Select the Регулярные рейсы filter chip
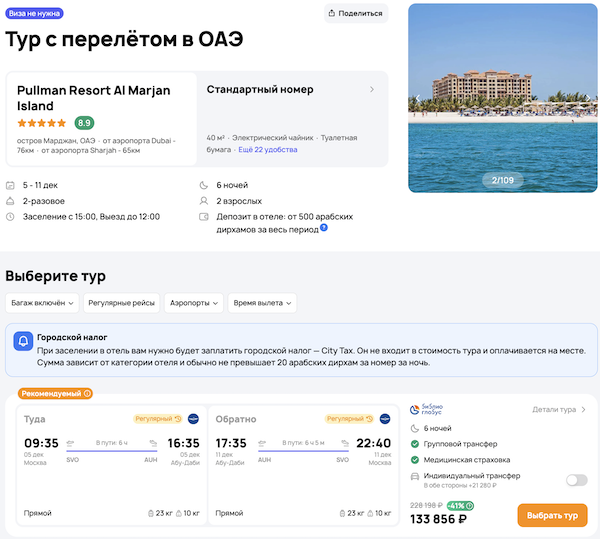The image size is (600, 539). [122, 302]
